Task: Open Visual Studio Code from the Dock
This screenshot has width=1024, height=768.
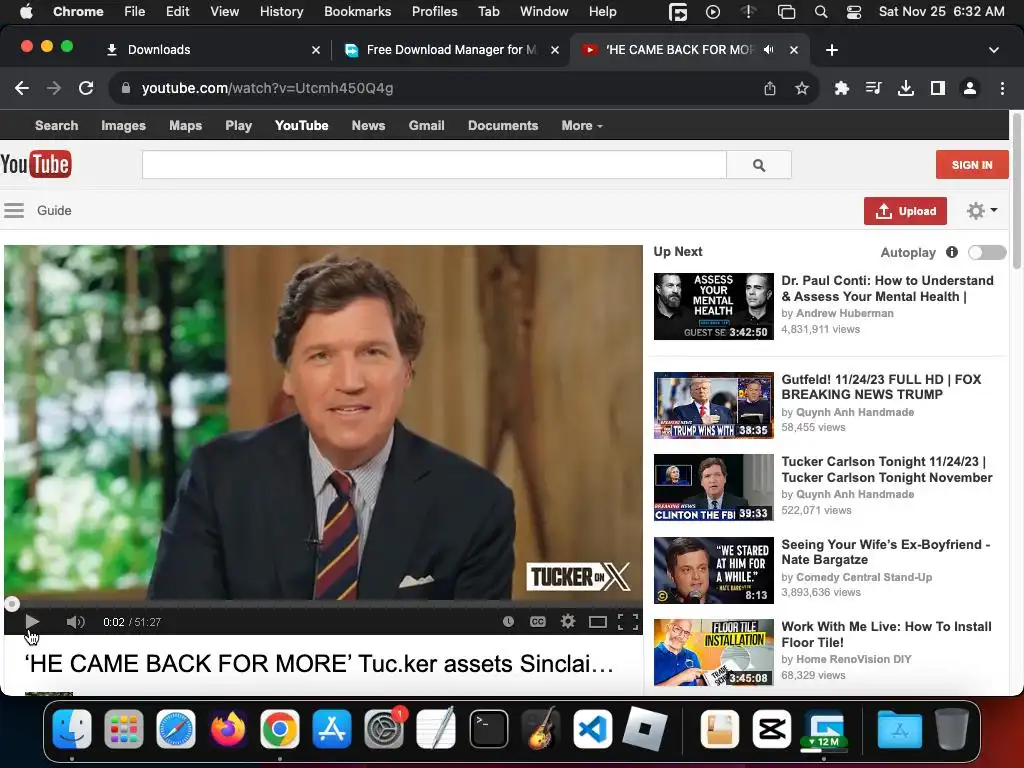Action: coord(592,729)
